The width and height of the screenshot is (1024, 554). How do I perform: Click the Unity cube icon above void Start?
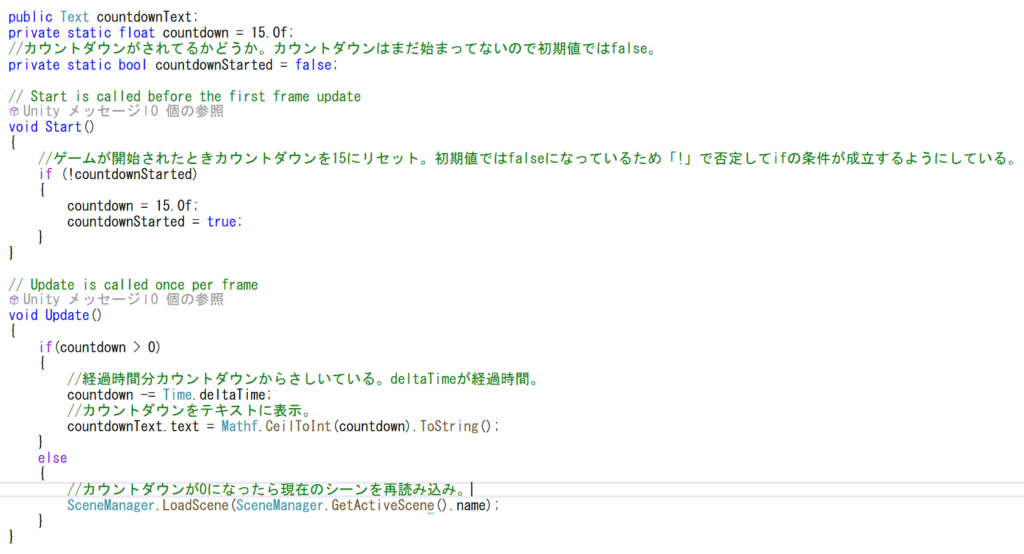click(14, 112)
